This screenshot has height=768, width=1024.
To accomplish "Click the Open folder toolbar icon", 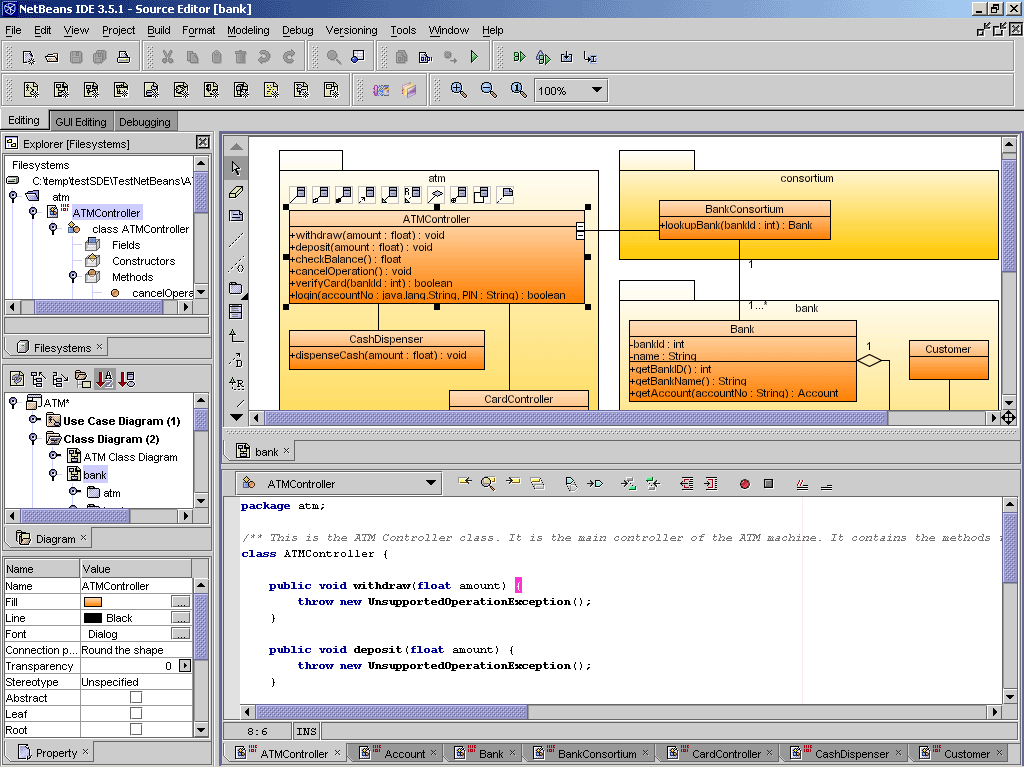I will click(52, 57).
